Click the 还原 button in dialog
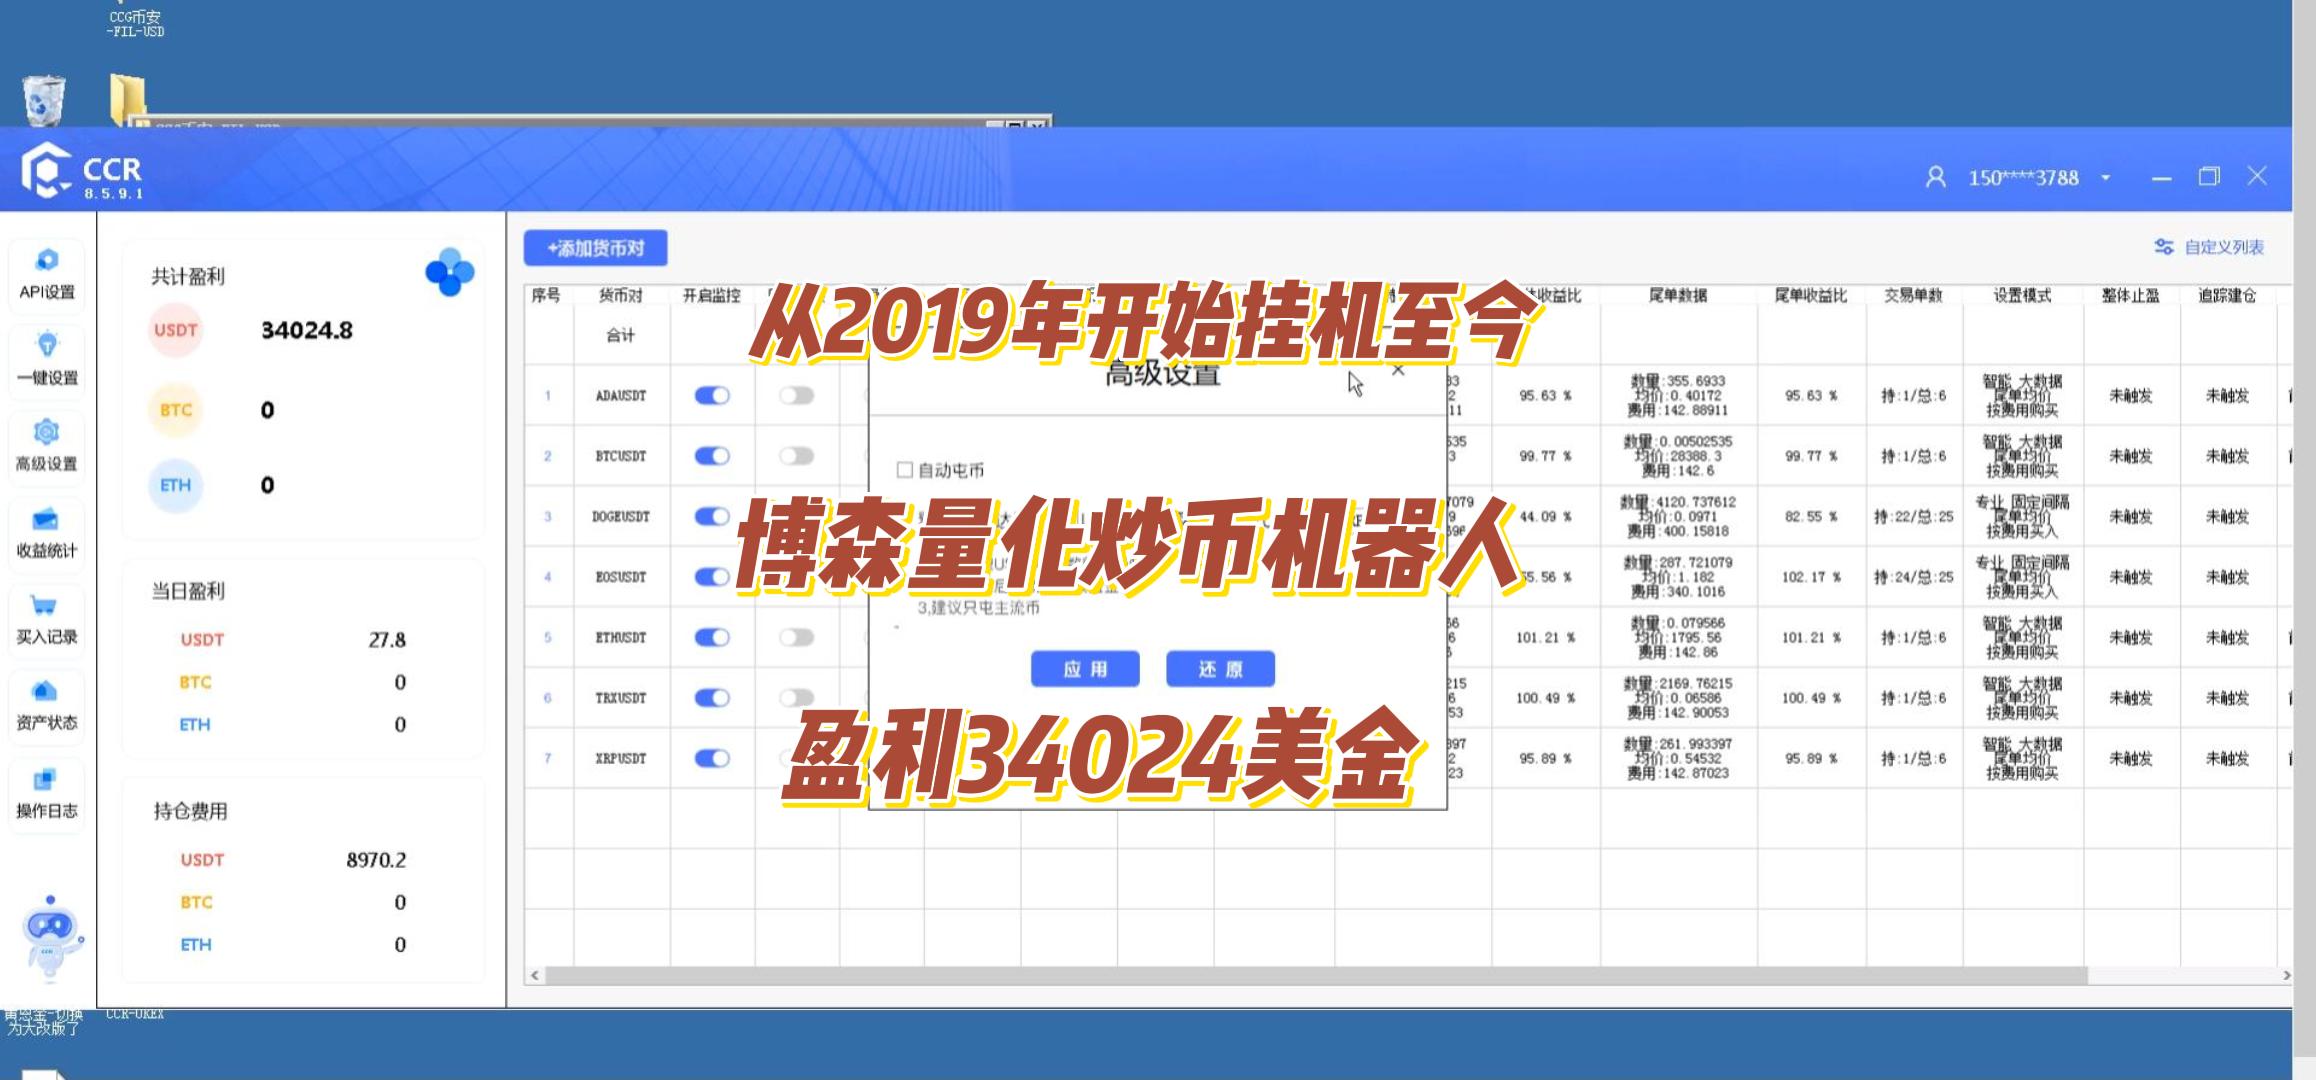 (1220, 669)
